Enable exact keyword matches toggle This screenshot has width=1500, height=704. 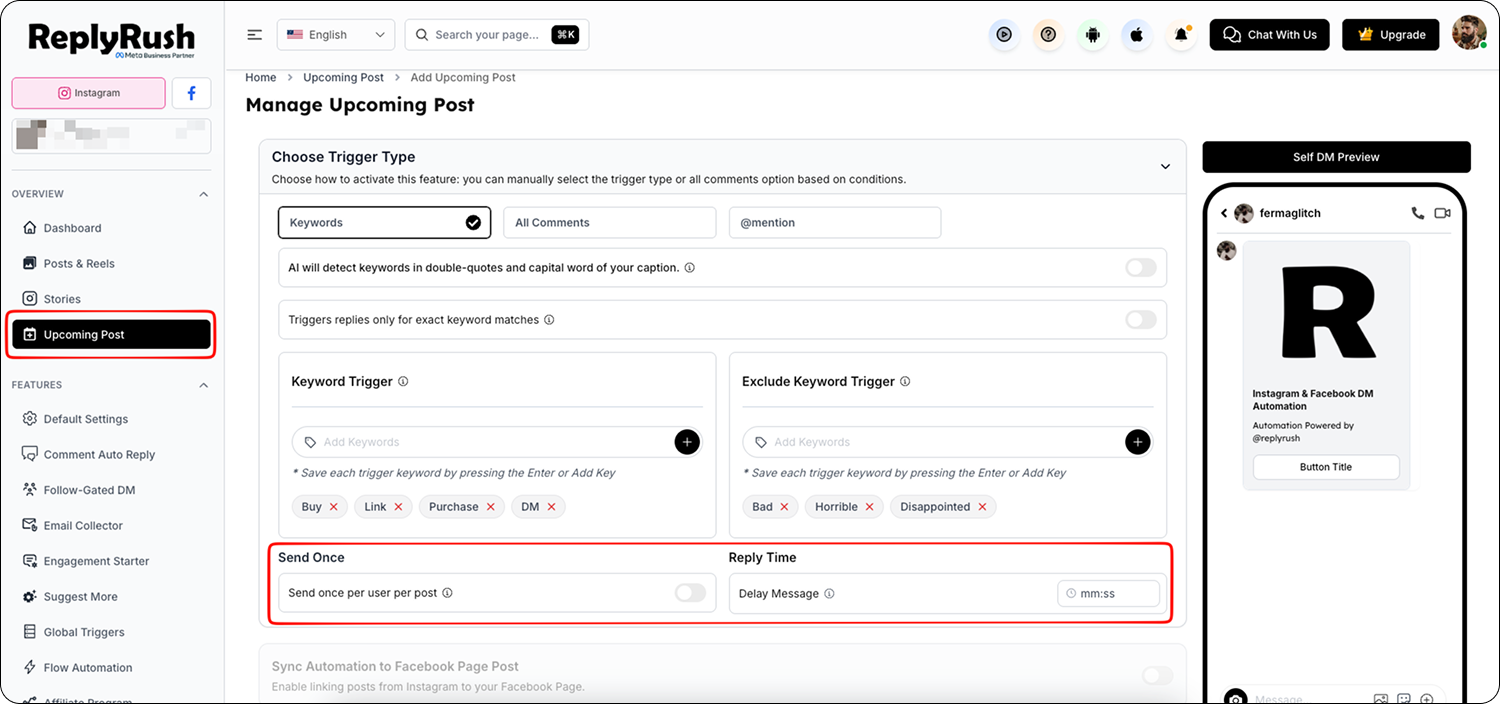[x=1141, y=320]
